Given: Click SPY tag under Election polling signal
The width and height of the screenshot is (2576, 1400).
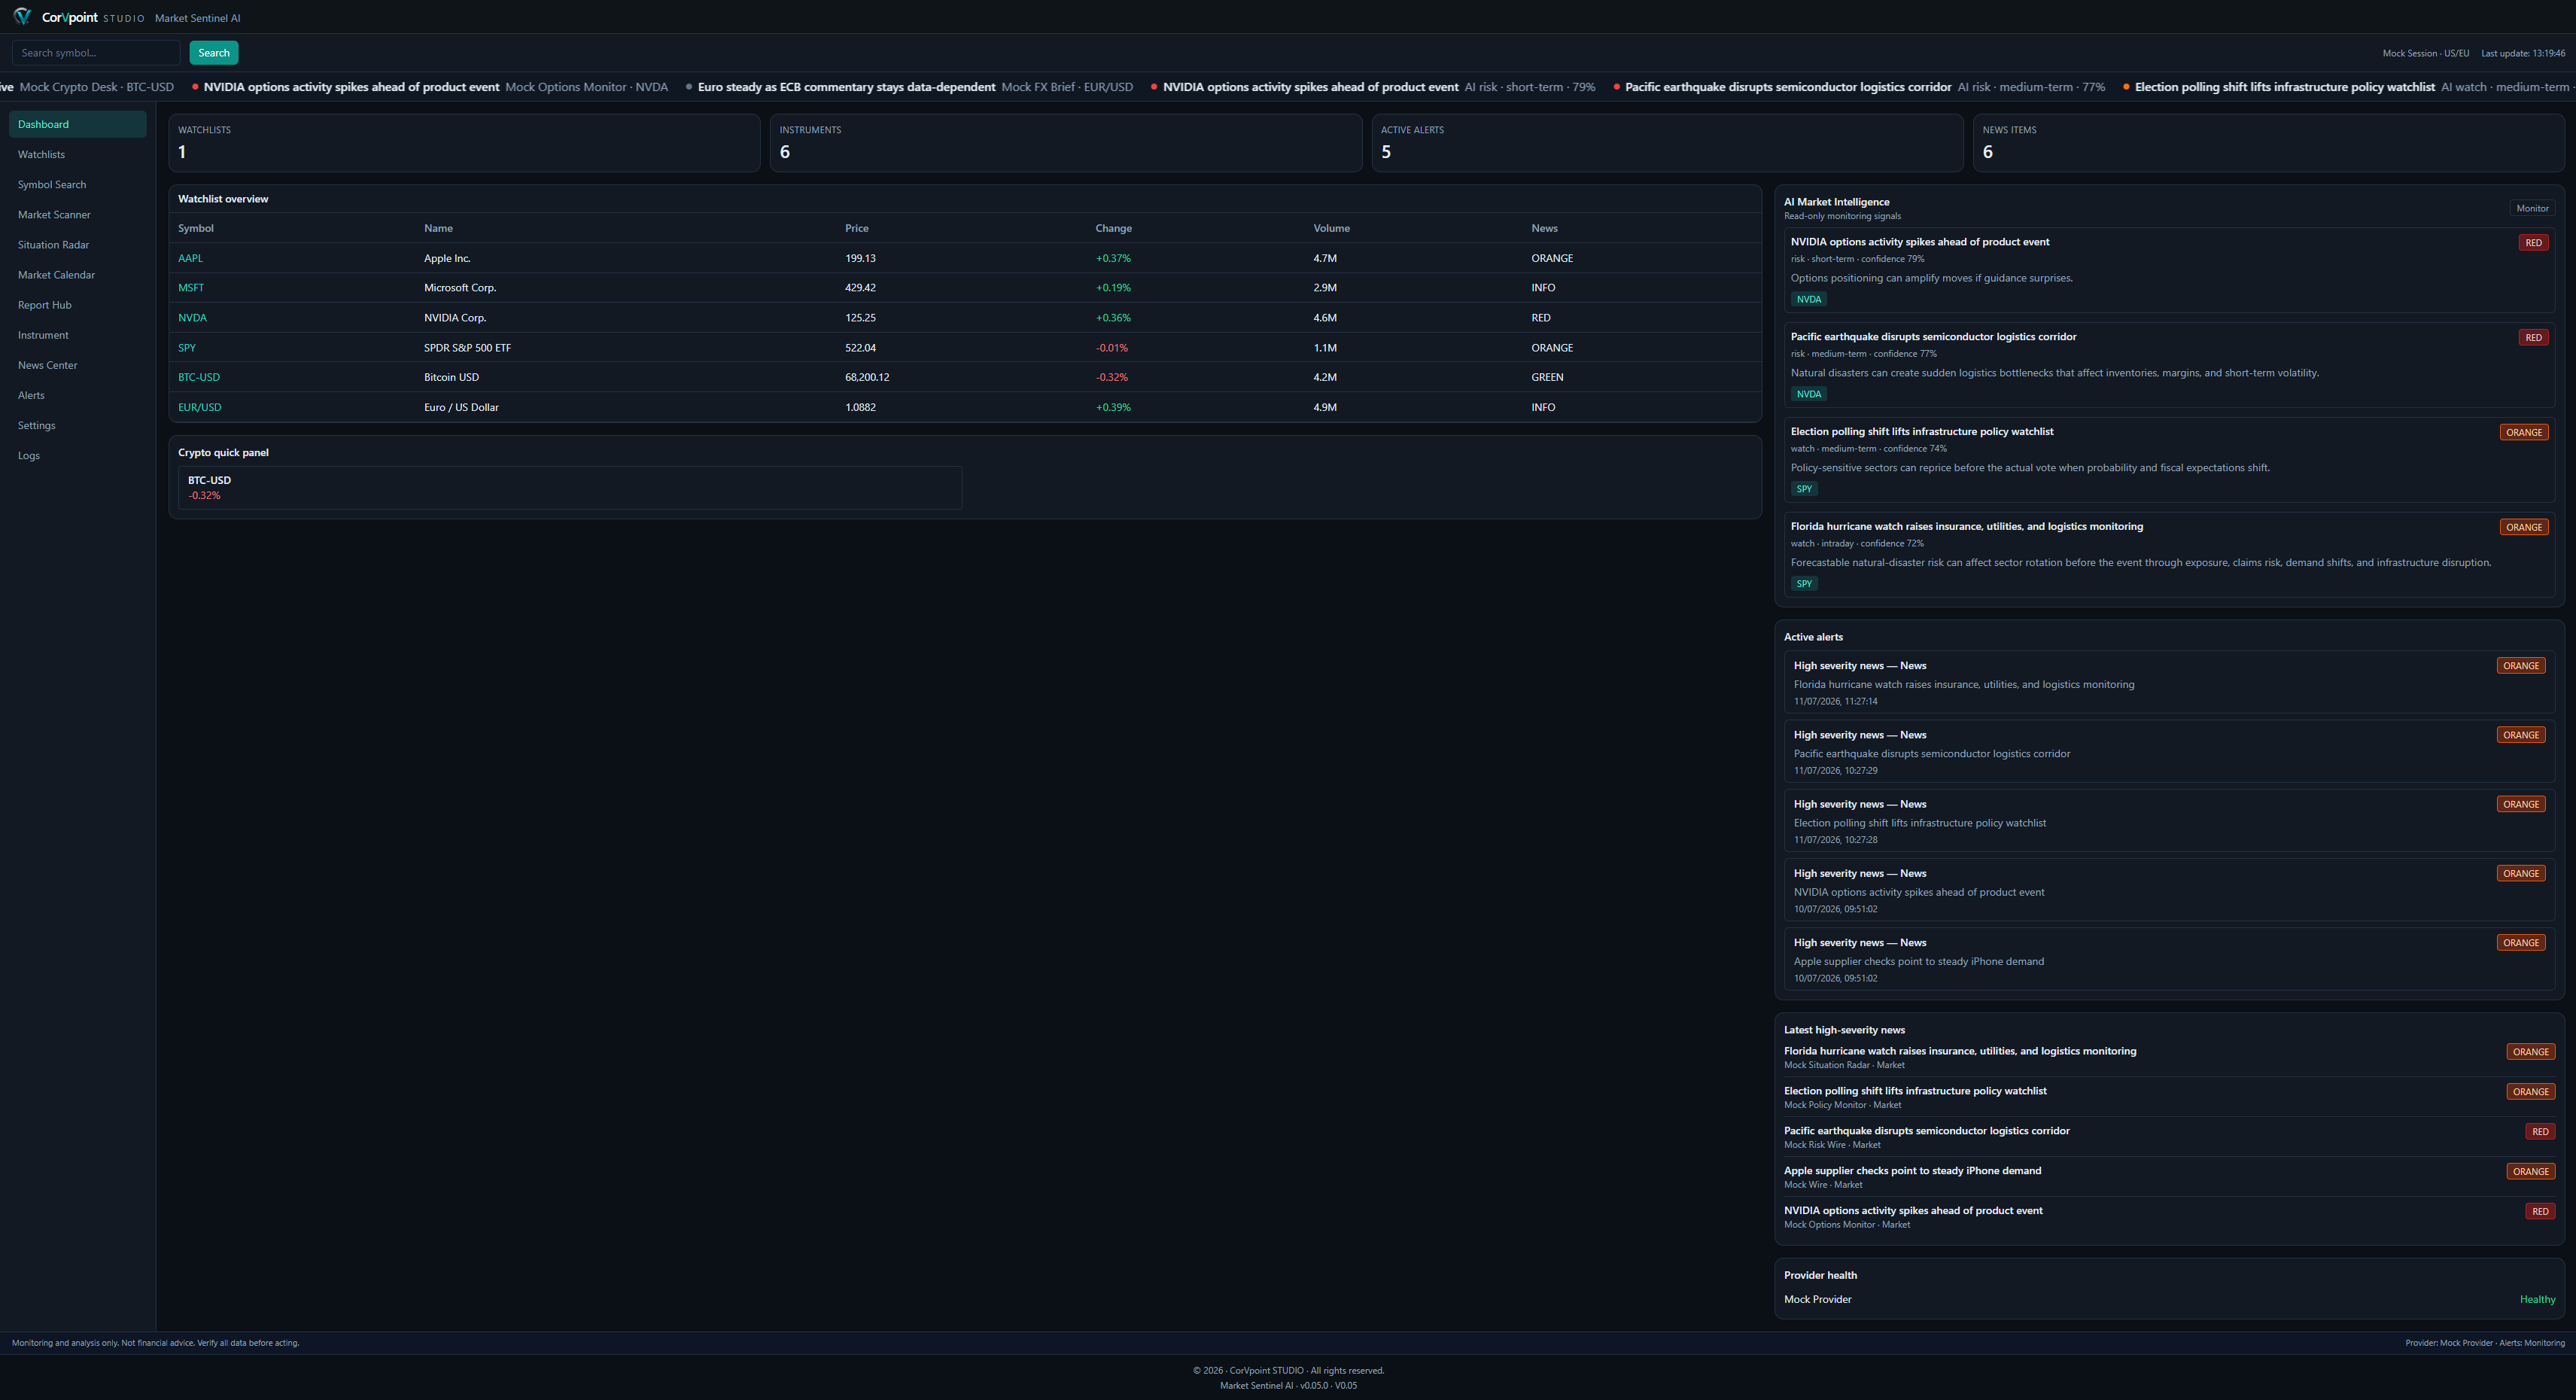Looking at the screenshot, I should point(1804,489).
